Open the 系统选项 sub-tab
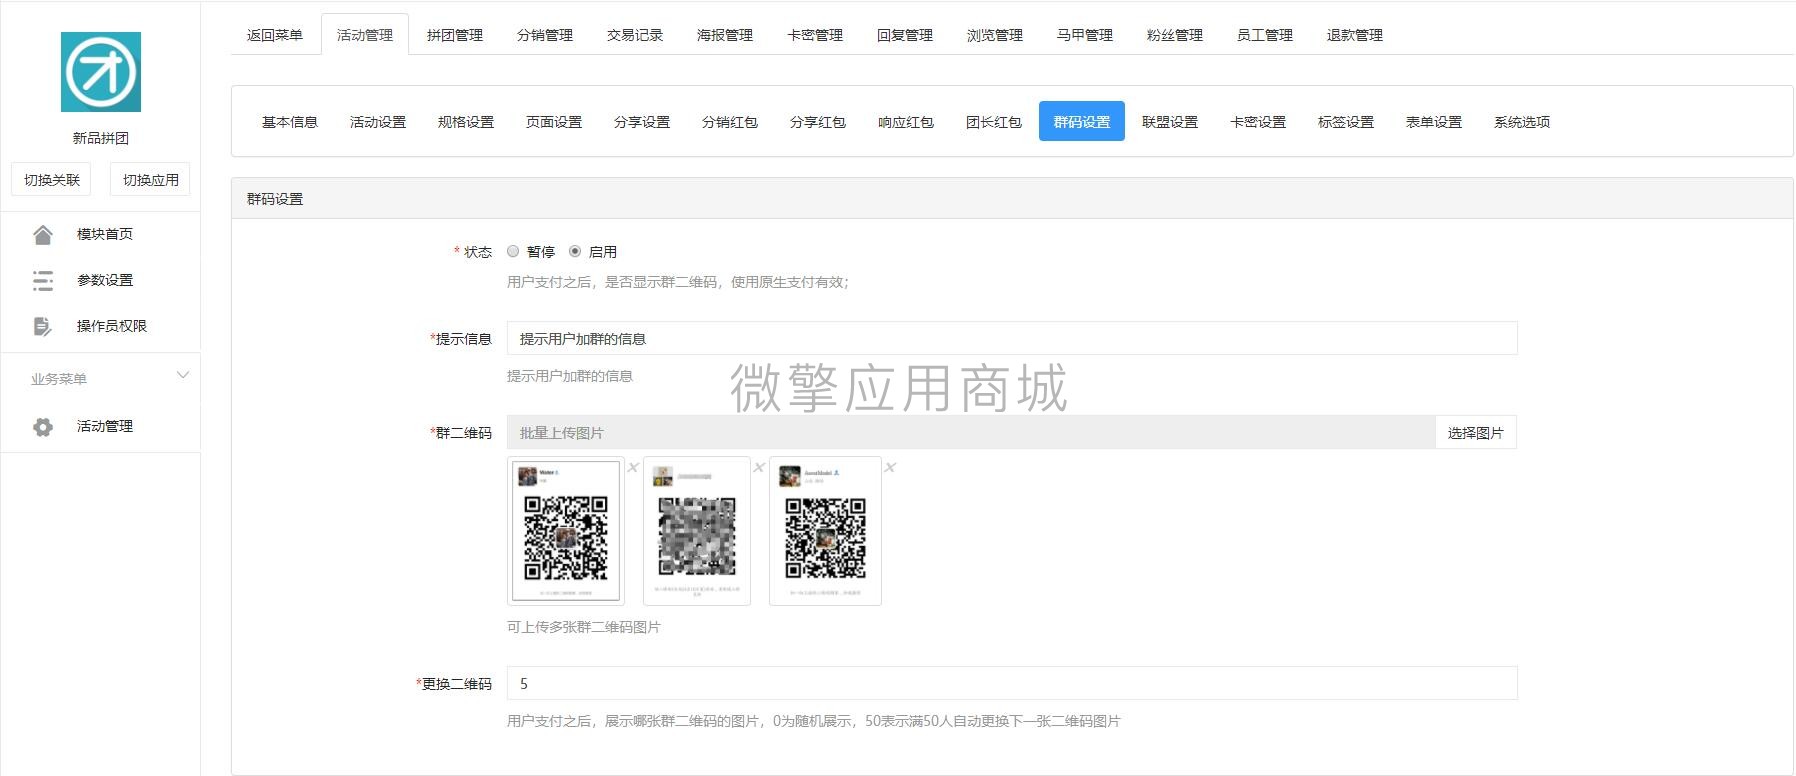The width and height of the screenshot is (1796, 776). tap(1522, 122)
